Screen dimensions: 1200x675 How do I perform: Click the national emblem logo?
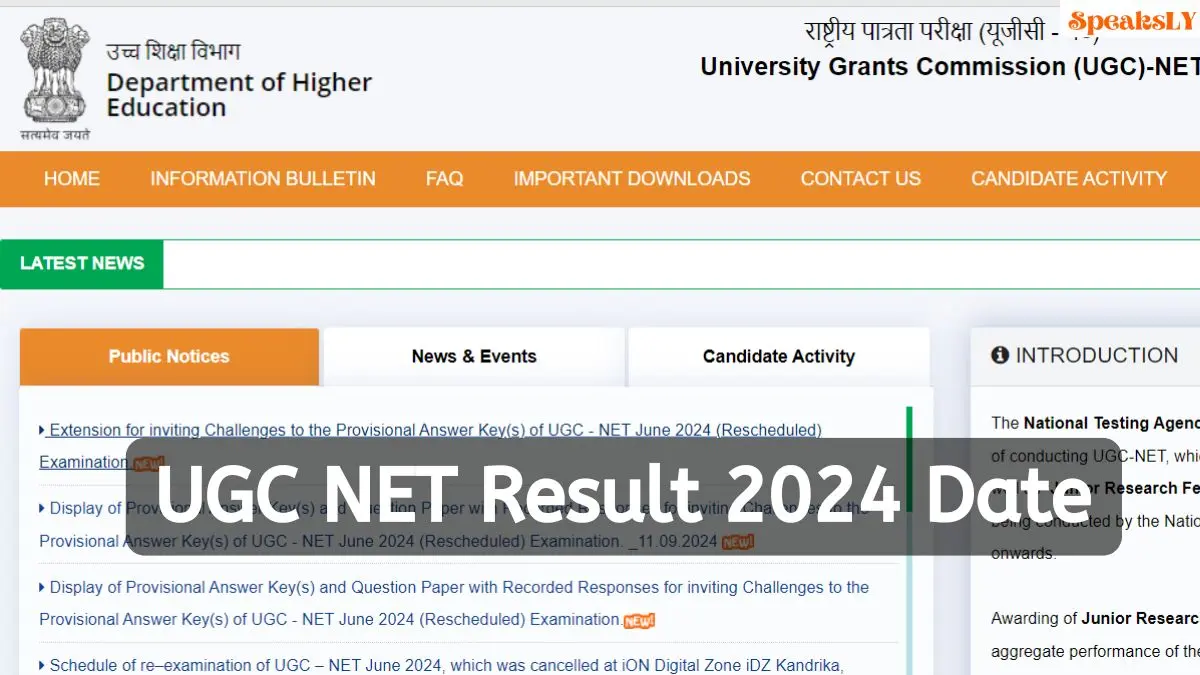tap(54, 73)
